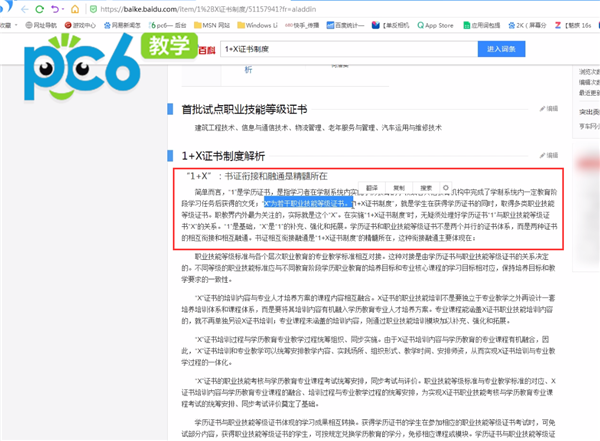Viewport: 600px width, 441px height.
Task: Click the 析 link in the table of contents
Action: tap(248, 70)
